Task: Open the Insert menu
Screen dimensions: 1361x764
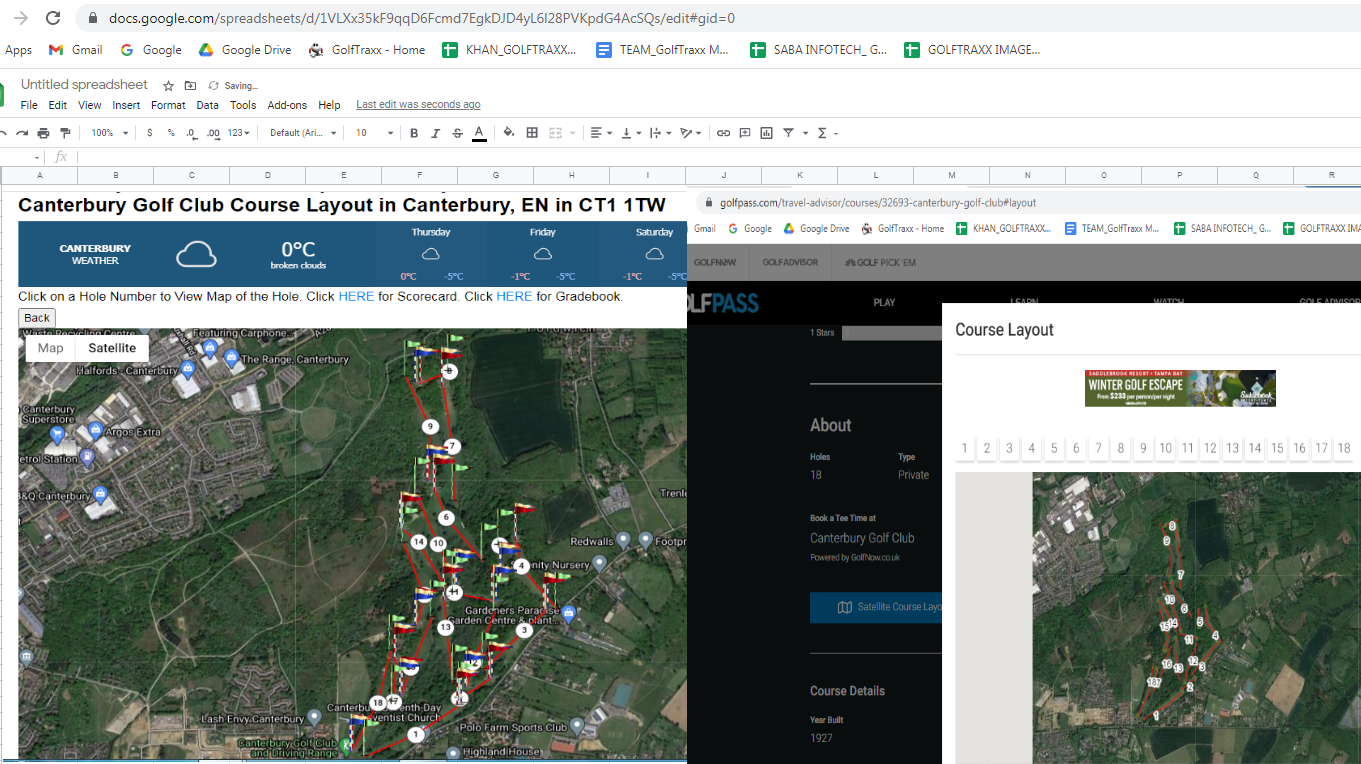Action: 126,105
